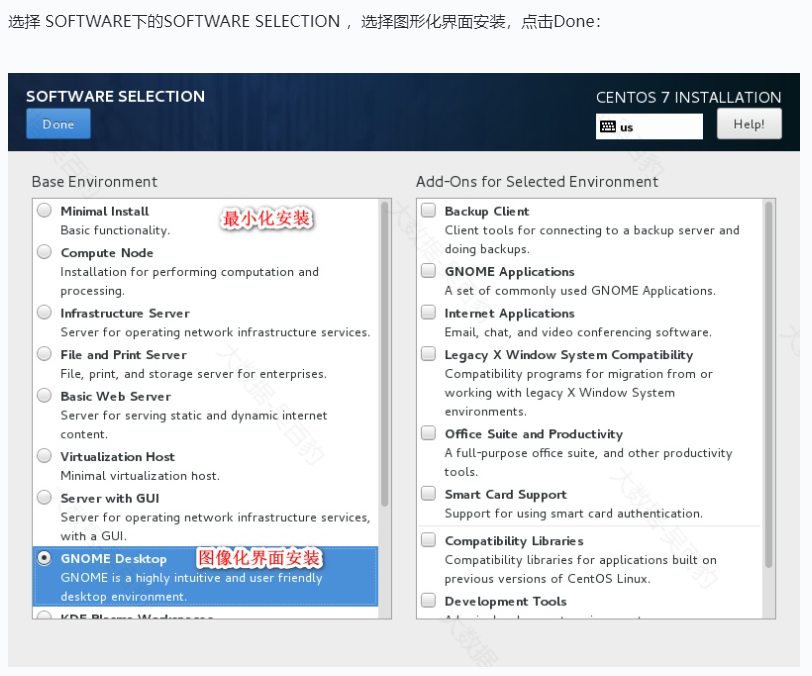The image size is (812, 676).
Task: Enable the Backup Client add-on checkbox
Action: tap(428, 210)
